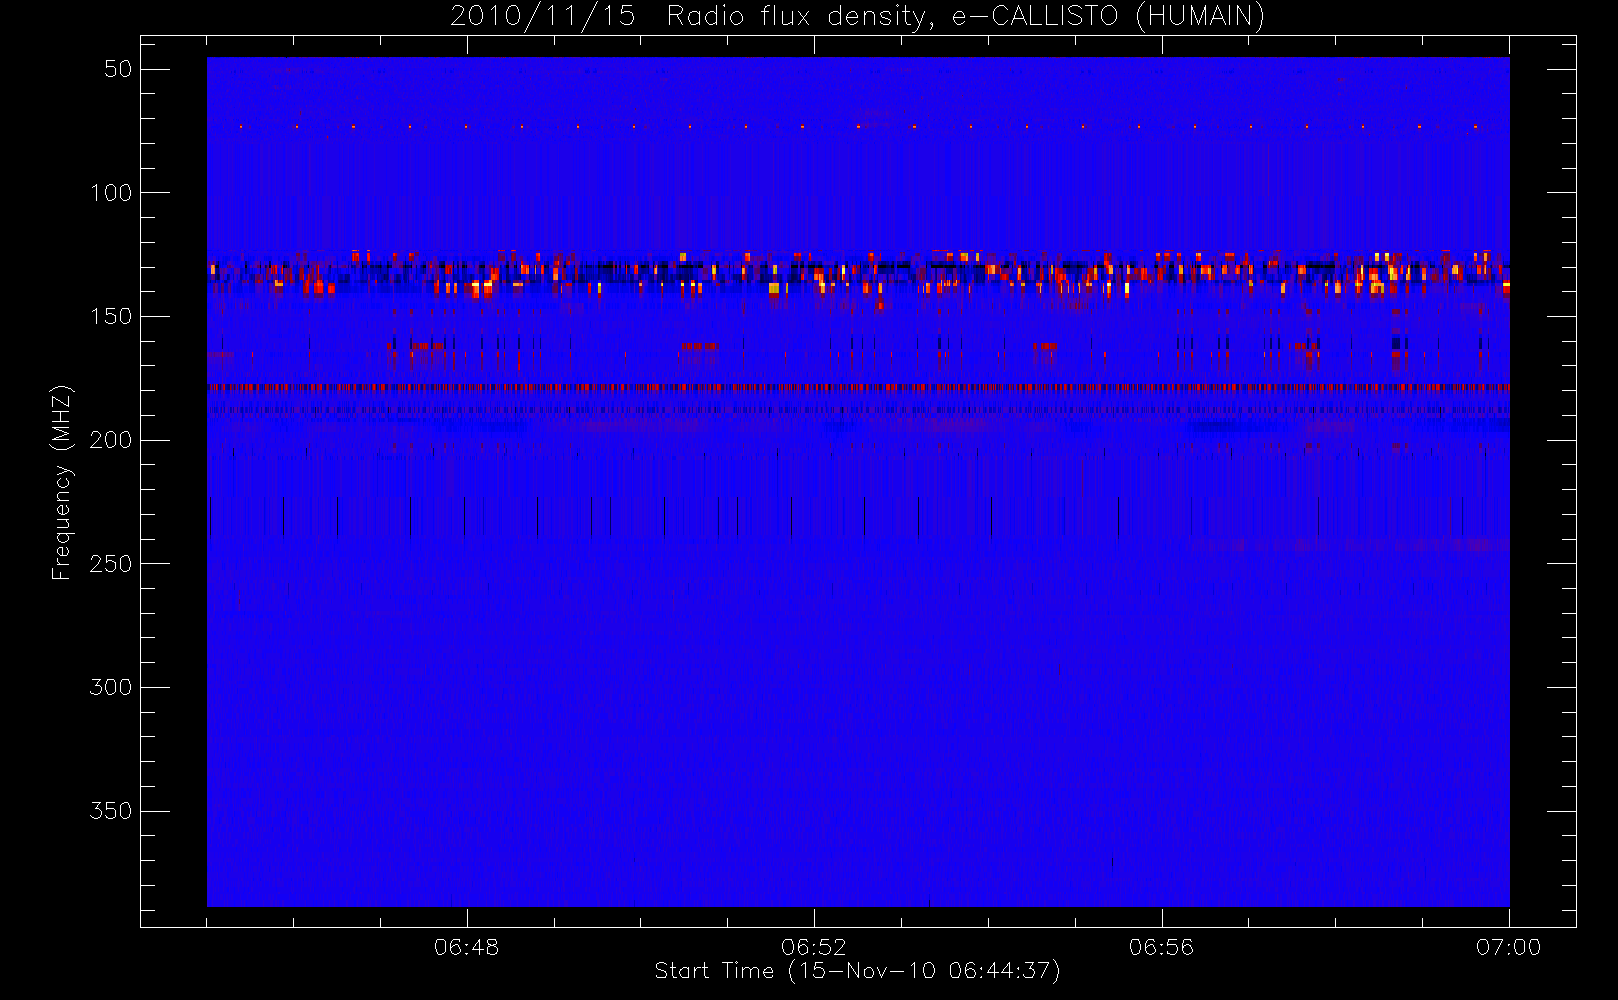Click the 'Start Time (15-Nov-10 06:44:37)' axis label

[x=857, y=971]
